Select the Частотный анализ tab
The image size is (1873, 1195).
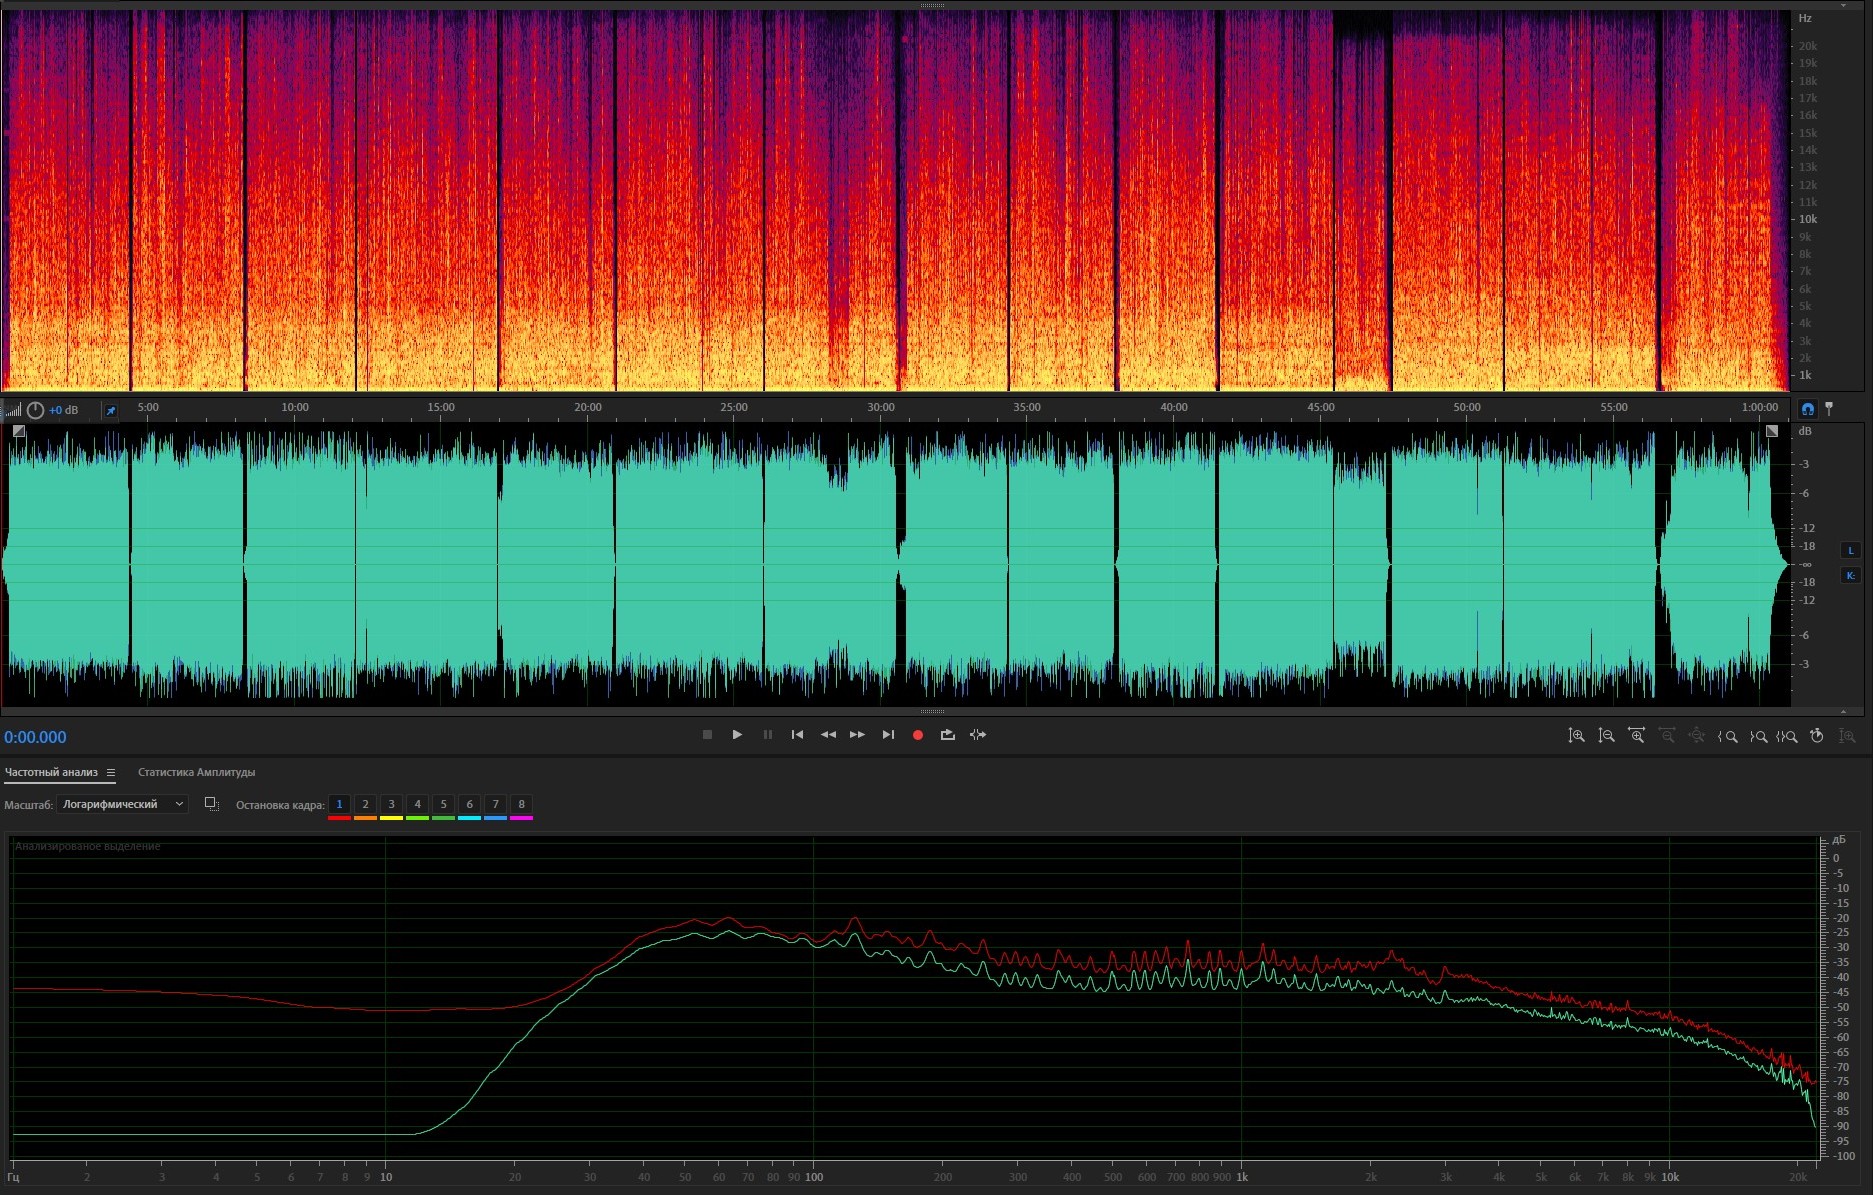coord(51,773)
